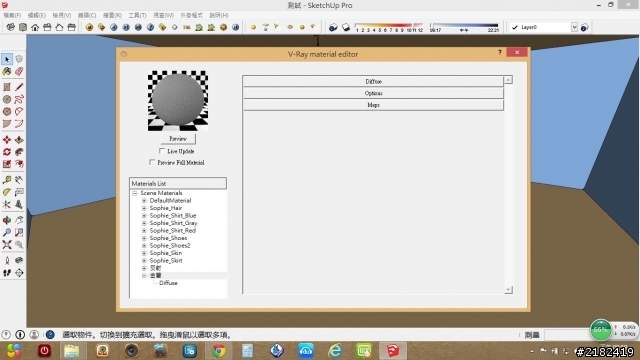Image resolution: width=640 pixels, height=360 pixels.
Task: Open File Explorer from the taskbar
Action: [x=71, y=351]
